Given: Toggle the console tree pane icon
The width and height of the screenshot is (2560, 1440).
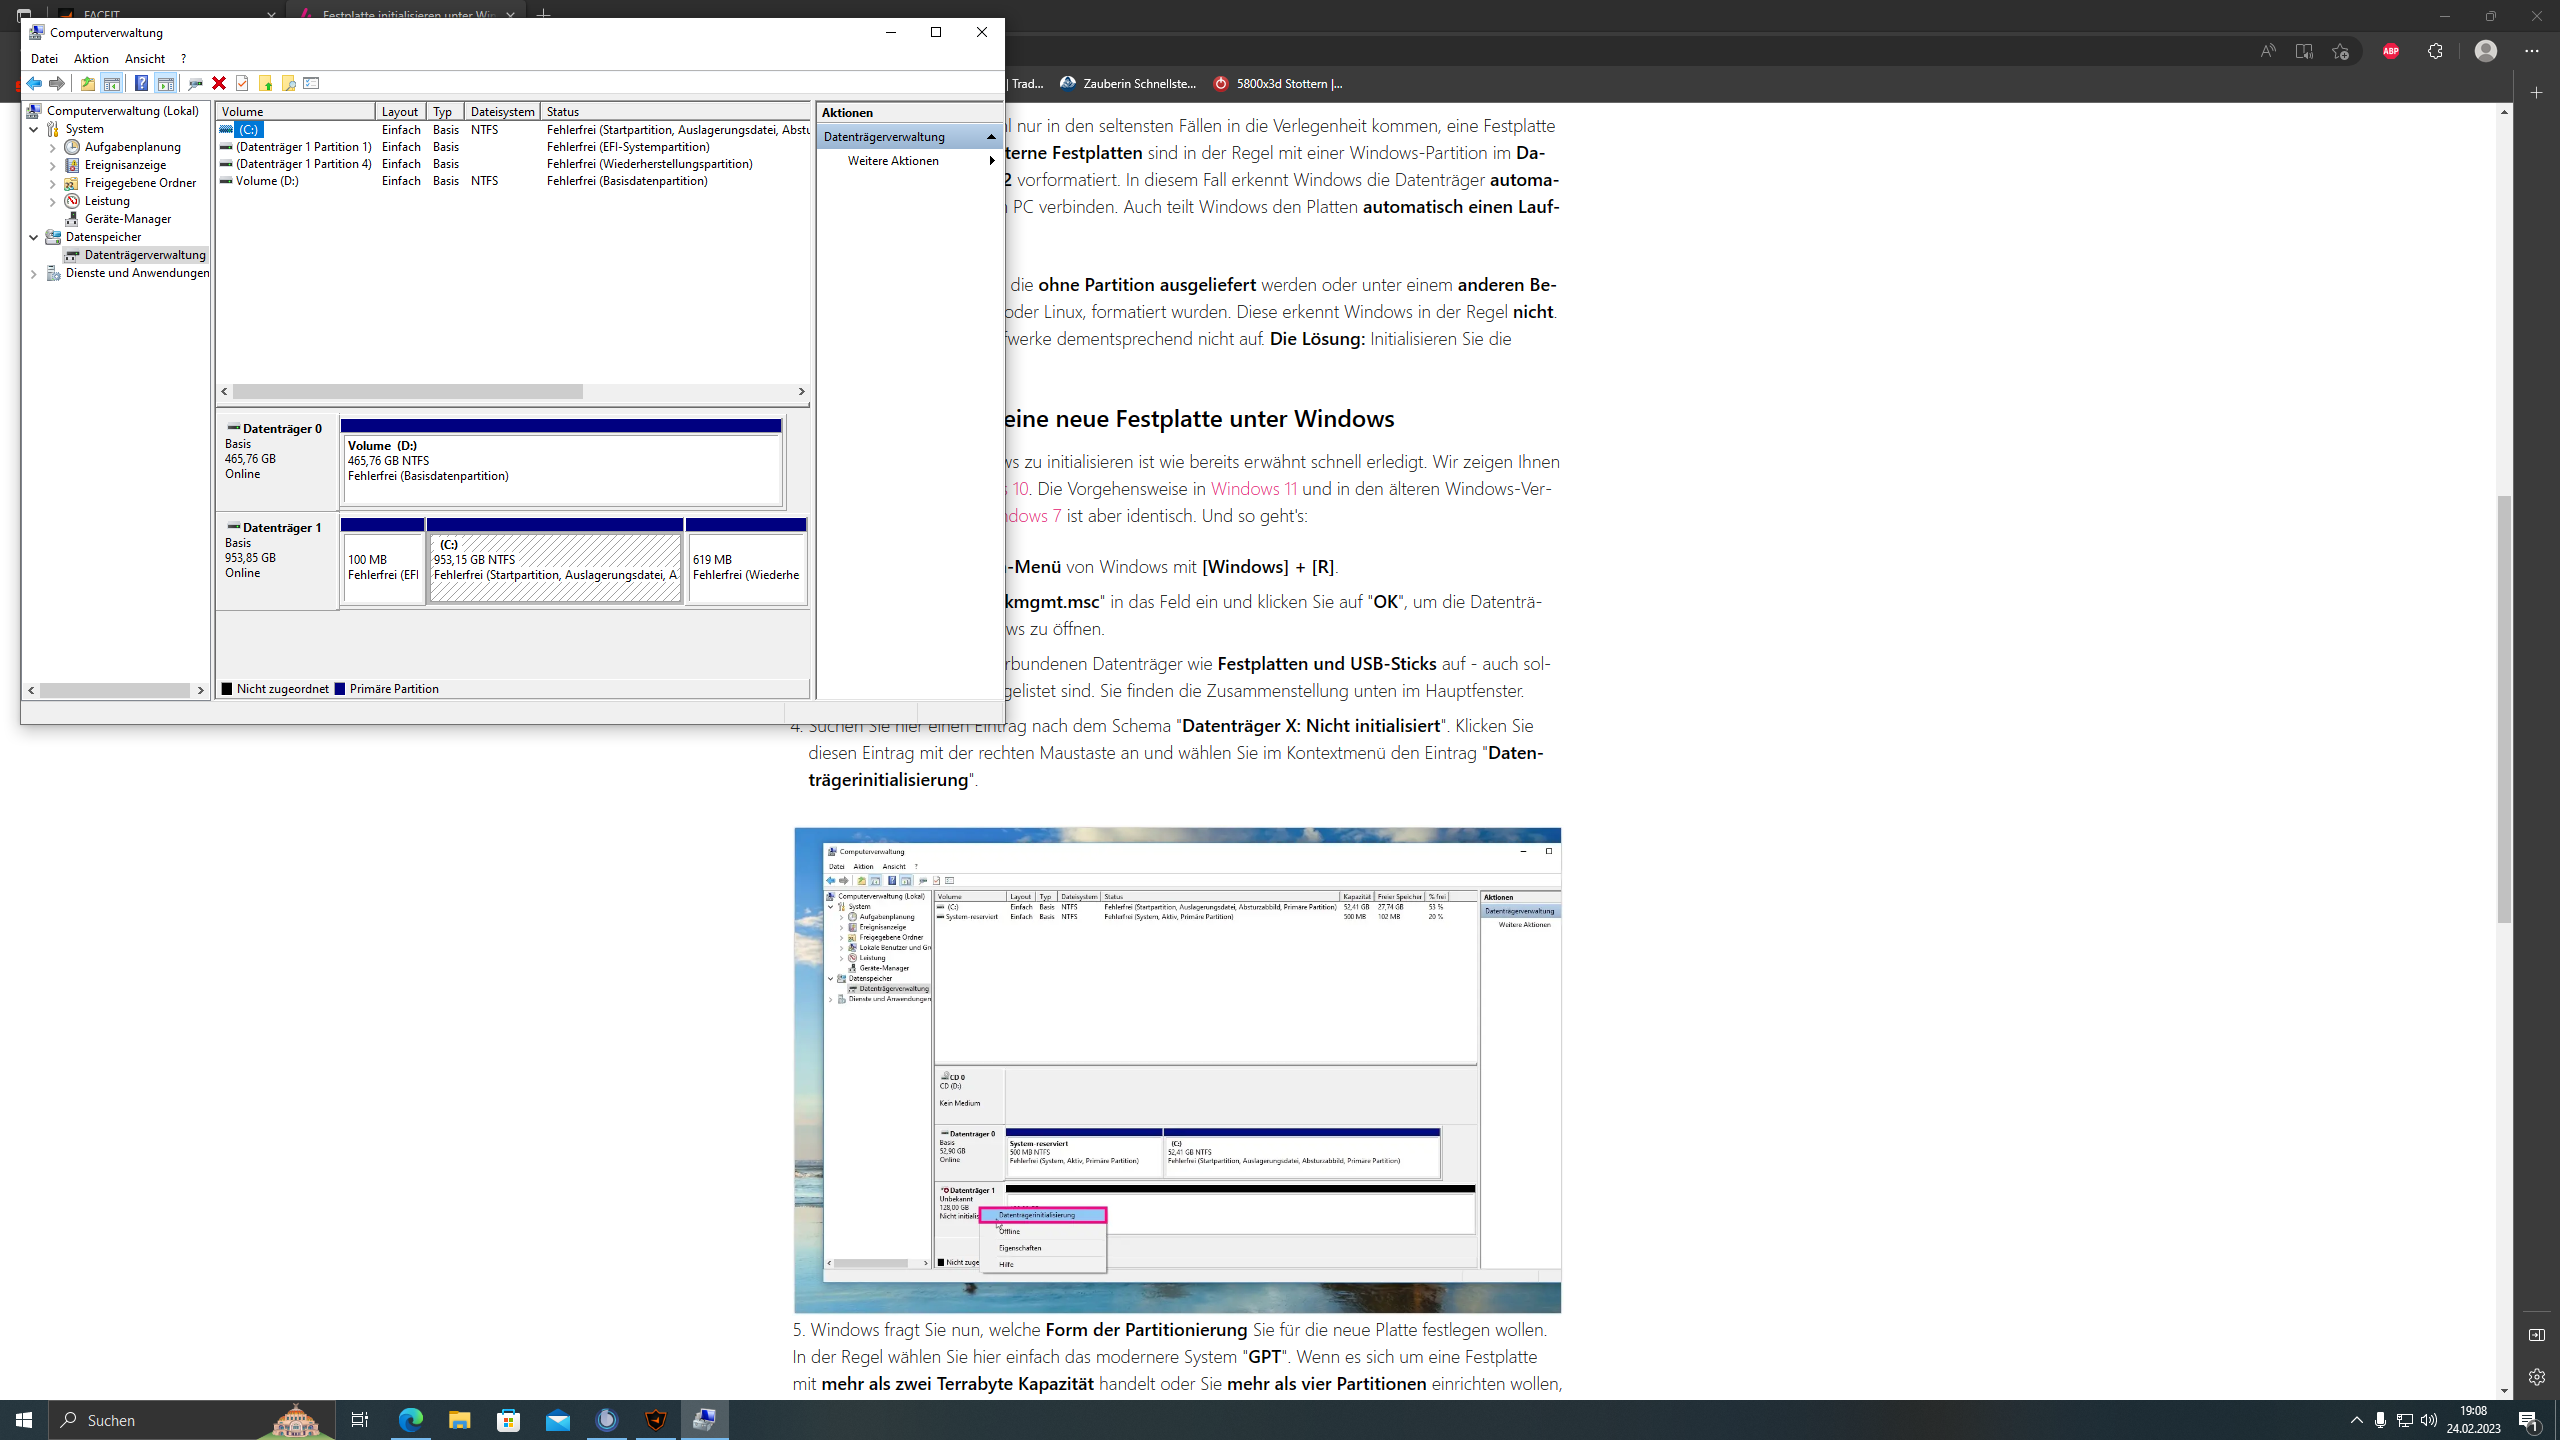Looking at the screenshot, I should click(112, 83).
